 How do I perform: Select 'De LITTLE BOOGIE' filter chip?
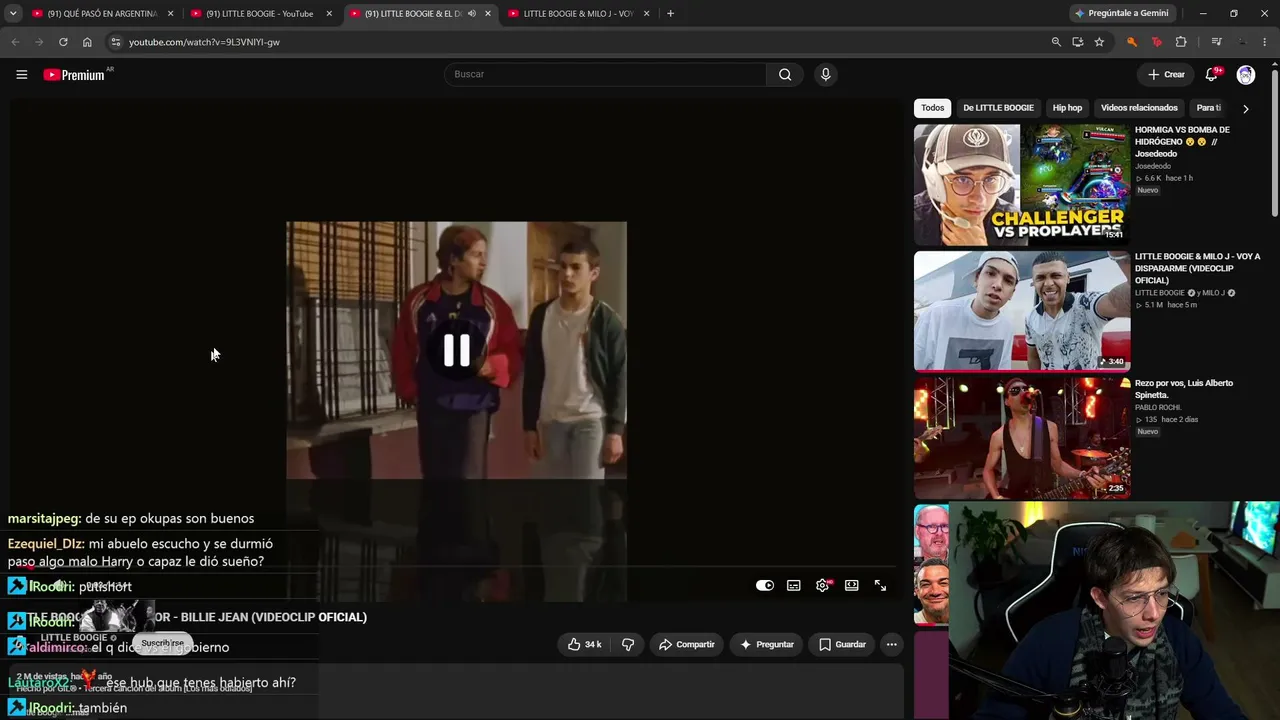tap(998, 108)
